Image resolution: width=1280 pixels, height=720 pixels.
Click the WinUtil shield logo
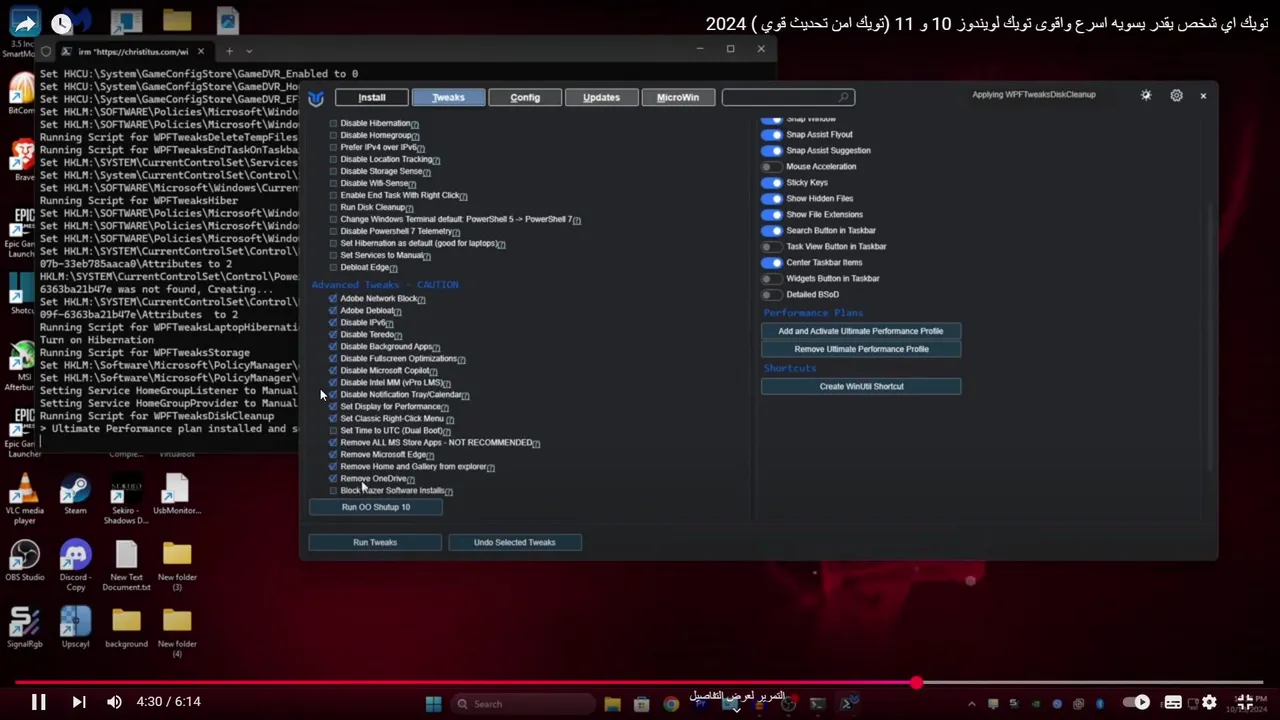[x=316, y=98]
